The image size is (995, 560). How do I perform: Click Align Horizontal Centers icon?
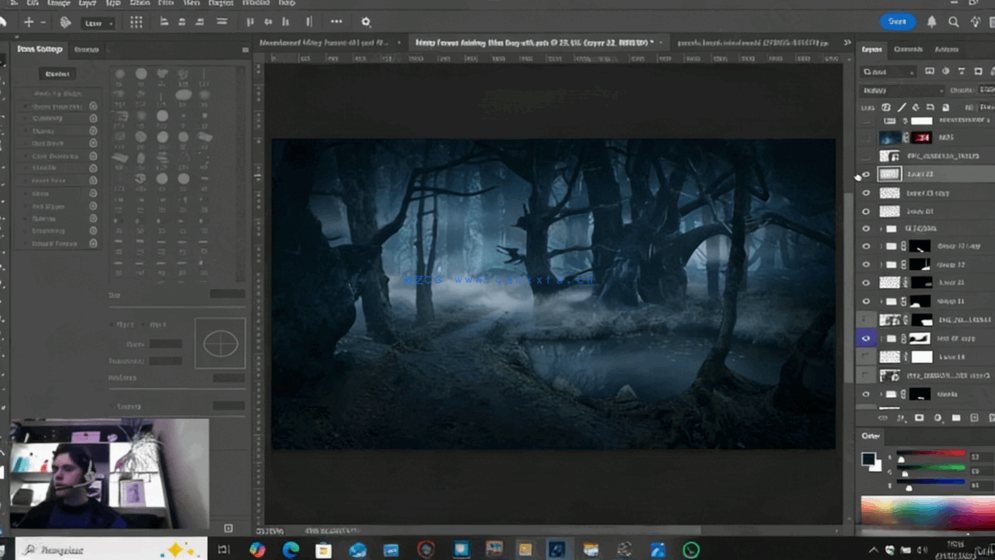click(x=182, y=22)
